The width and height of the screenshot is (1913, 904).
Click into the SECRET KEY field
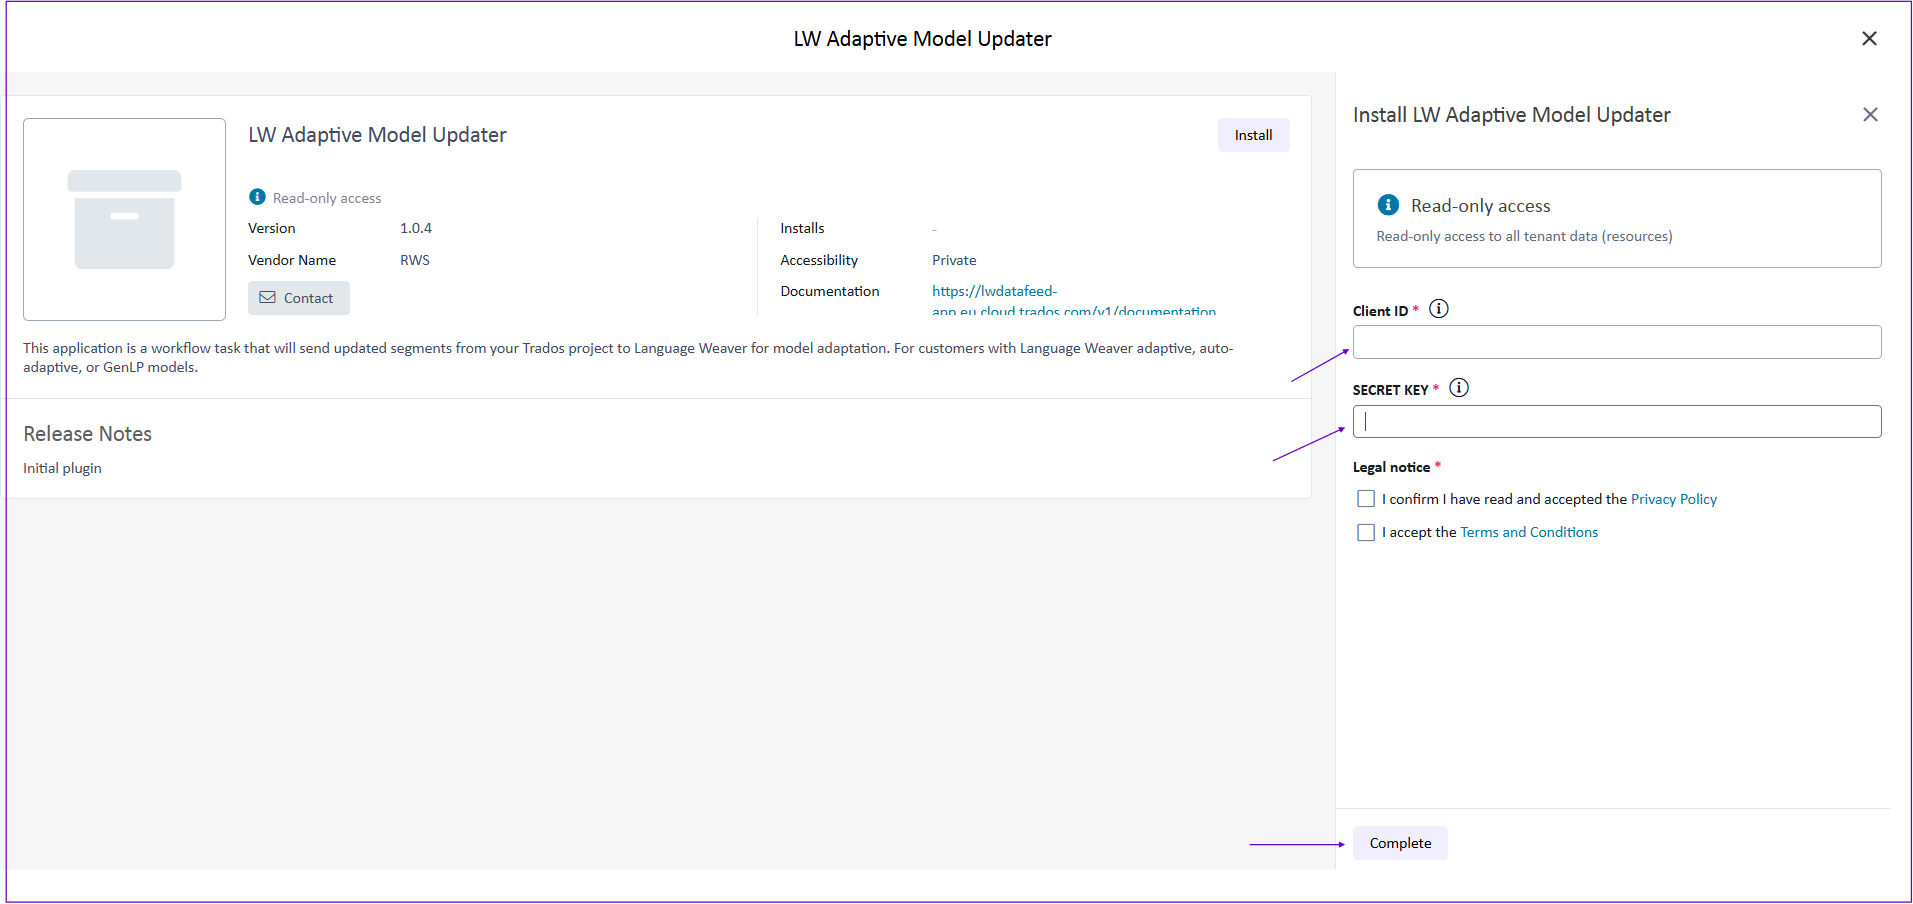point(1616,422)
